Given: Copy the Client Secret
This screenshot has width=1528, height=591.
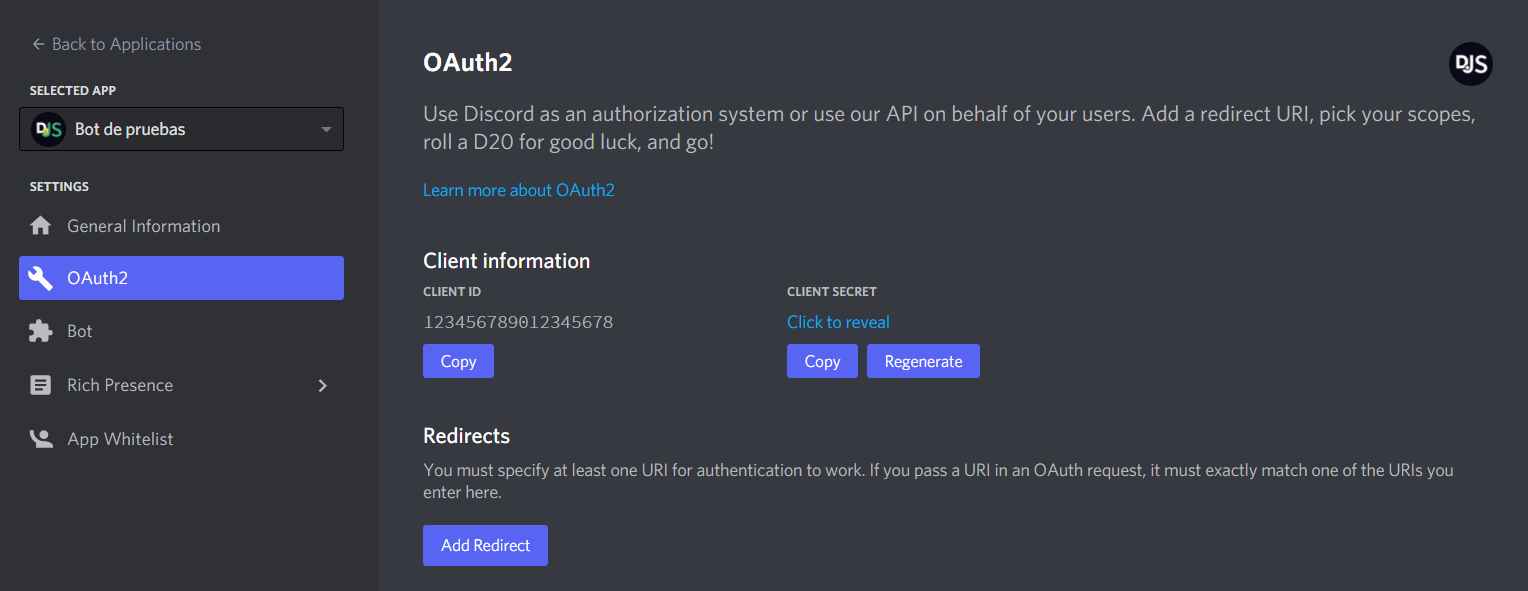Looking at the screenshot, I should 822,360.
